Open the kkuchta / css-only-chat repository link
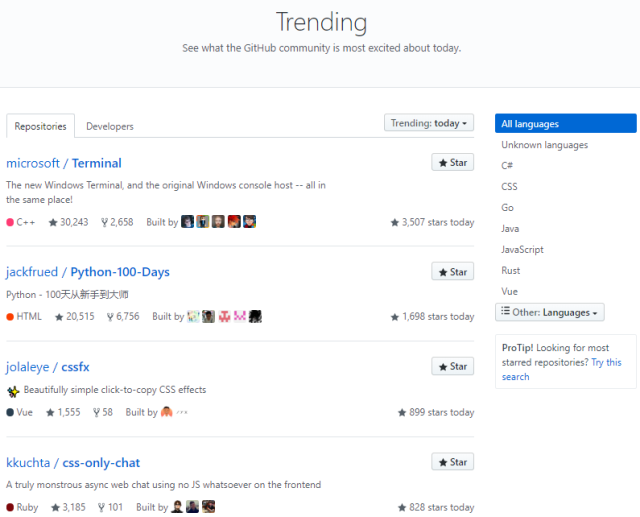 [x=73, y=462]
